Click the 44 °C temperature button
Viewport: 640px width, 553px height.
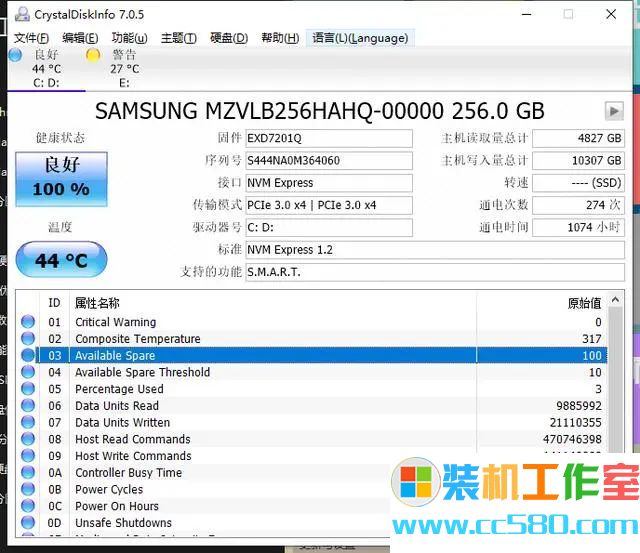[62, 260]
